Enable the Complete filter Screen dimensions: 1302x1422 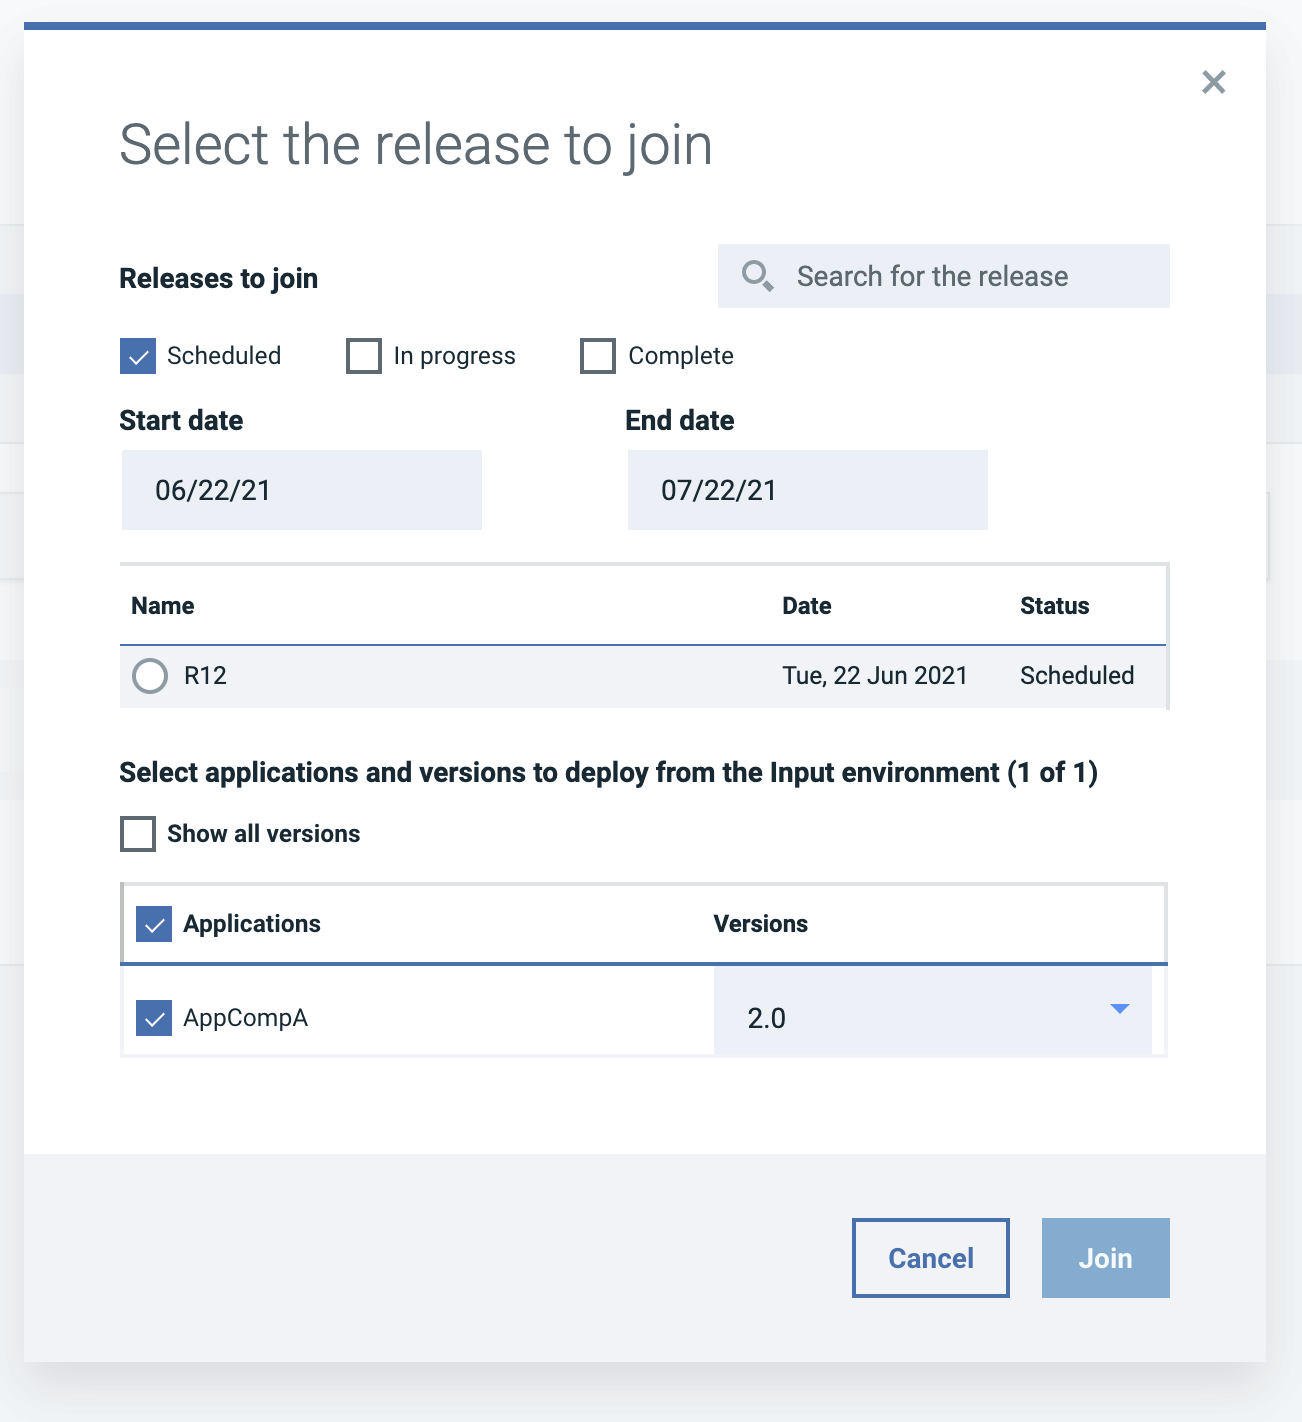(x=597, y=356)
